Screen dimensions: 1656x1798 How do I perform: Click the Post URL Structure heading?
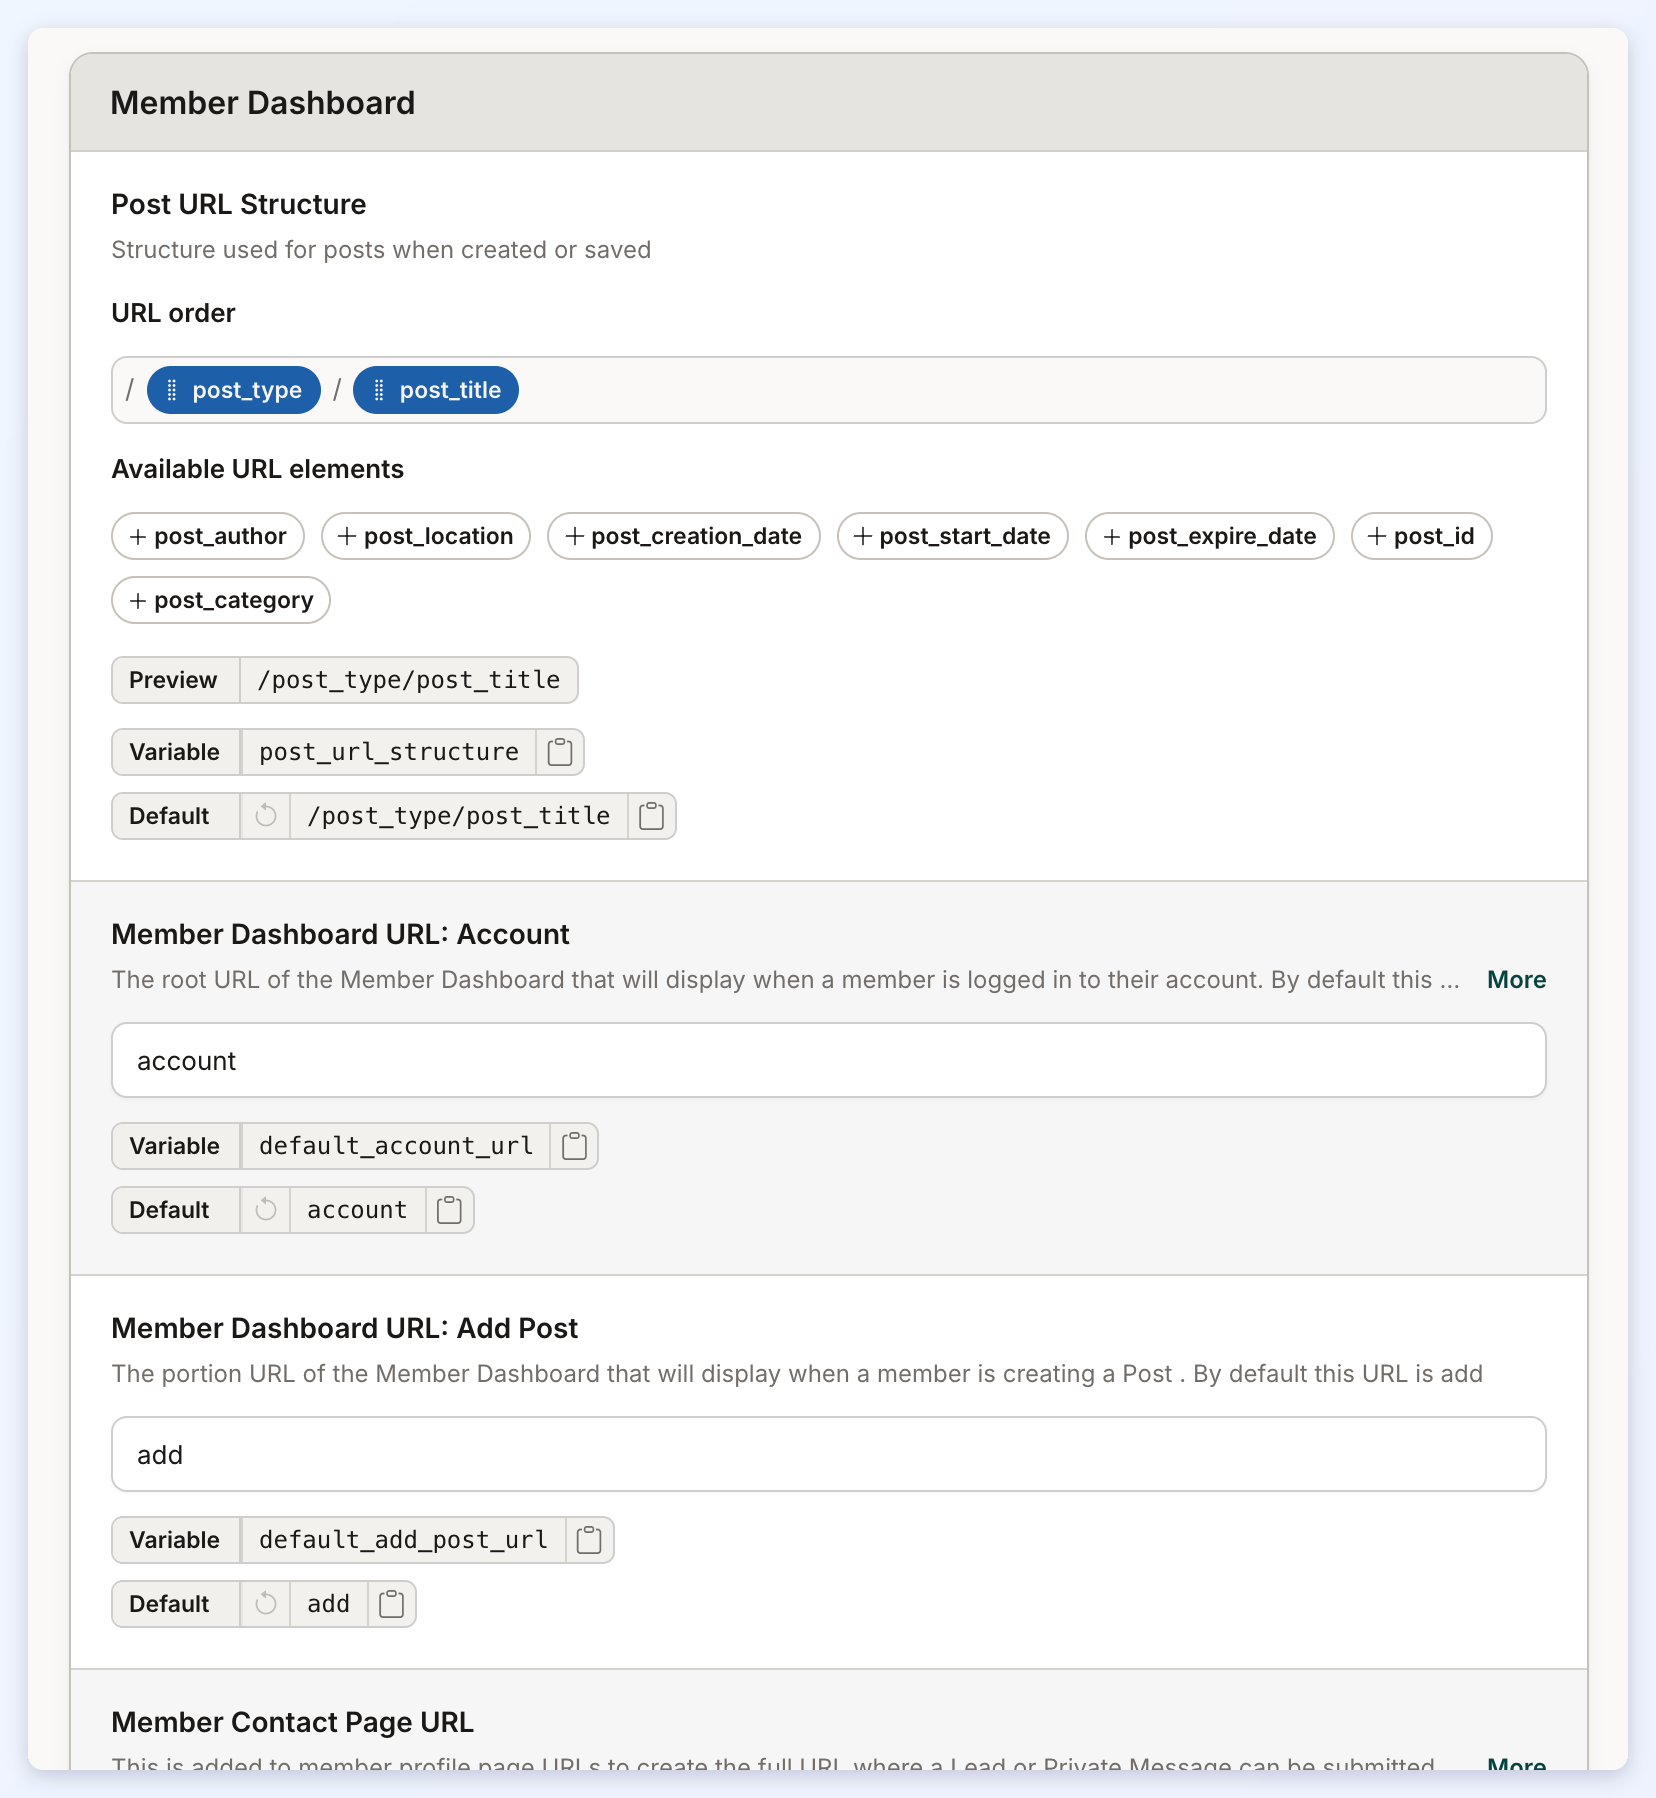(239, 204)
